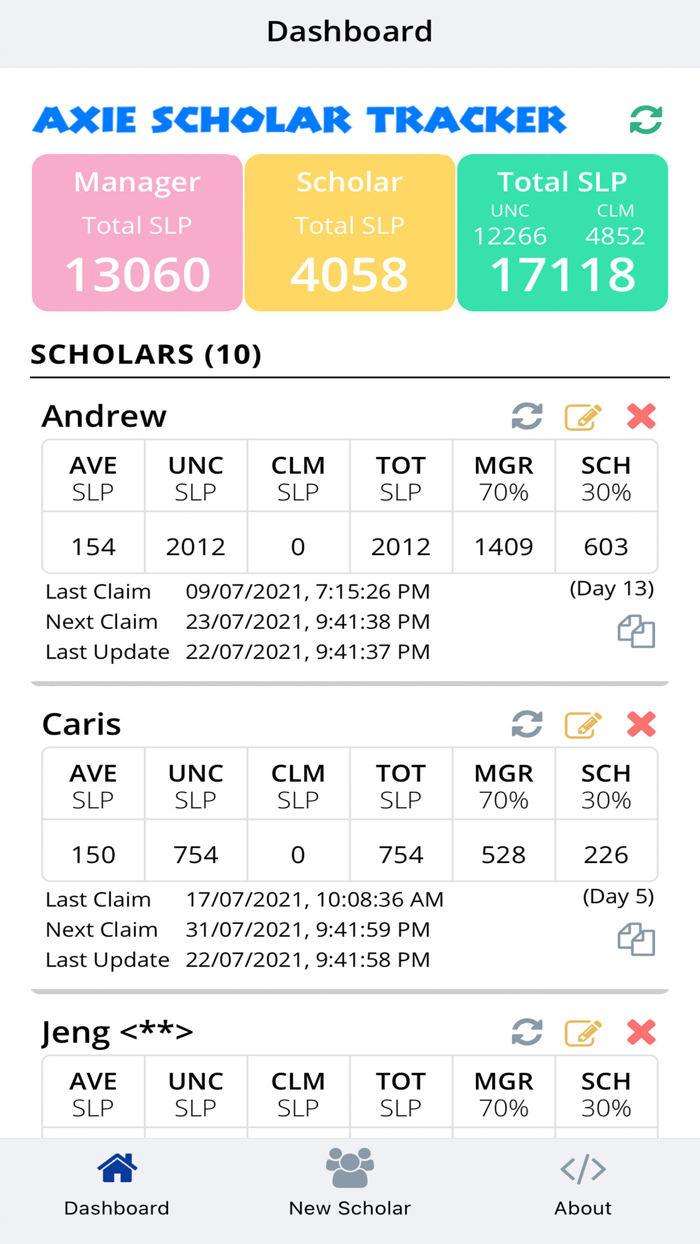The height and width of the screenshot is (1244, 700).
Task: Refresh all scholar data globally
Action: (x=646, y=119)
